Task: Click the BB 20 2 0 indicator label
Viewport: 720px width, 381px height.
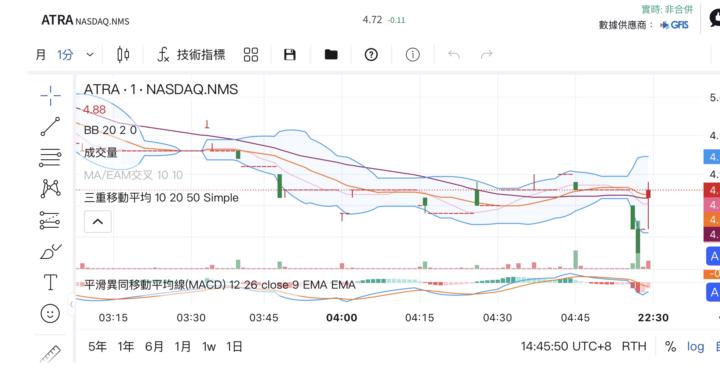Action: coord(110,130)
